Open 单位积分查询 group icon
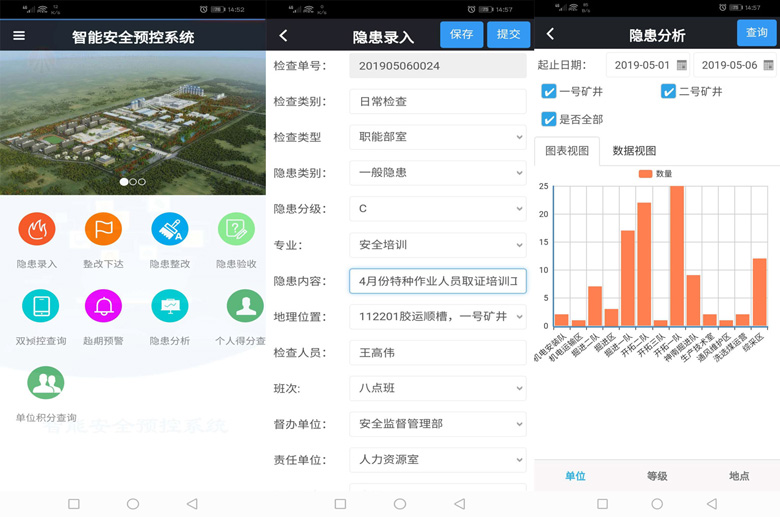Screen dimensions: 780x517 [46, 383]
